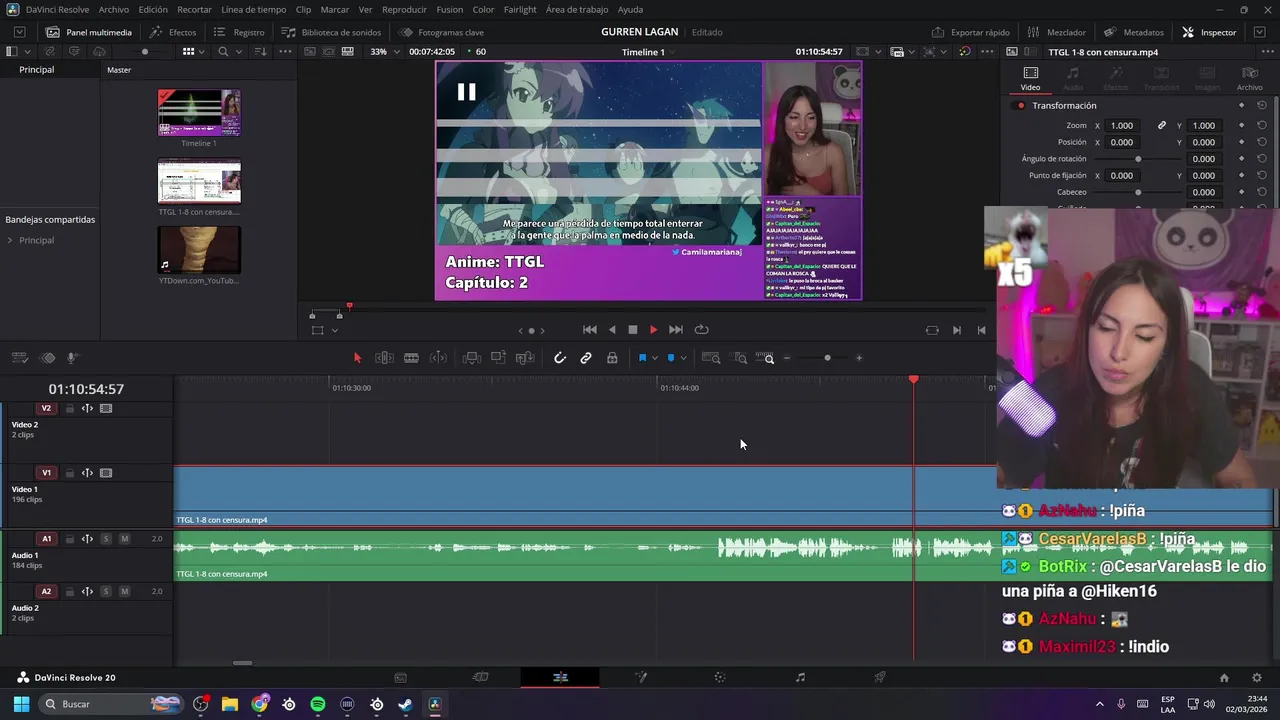The image size is (1280, 720).
Task: Zoom in timeline with plus button
Action: [858, 358]
